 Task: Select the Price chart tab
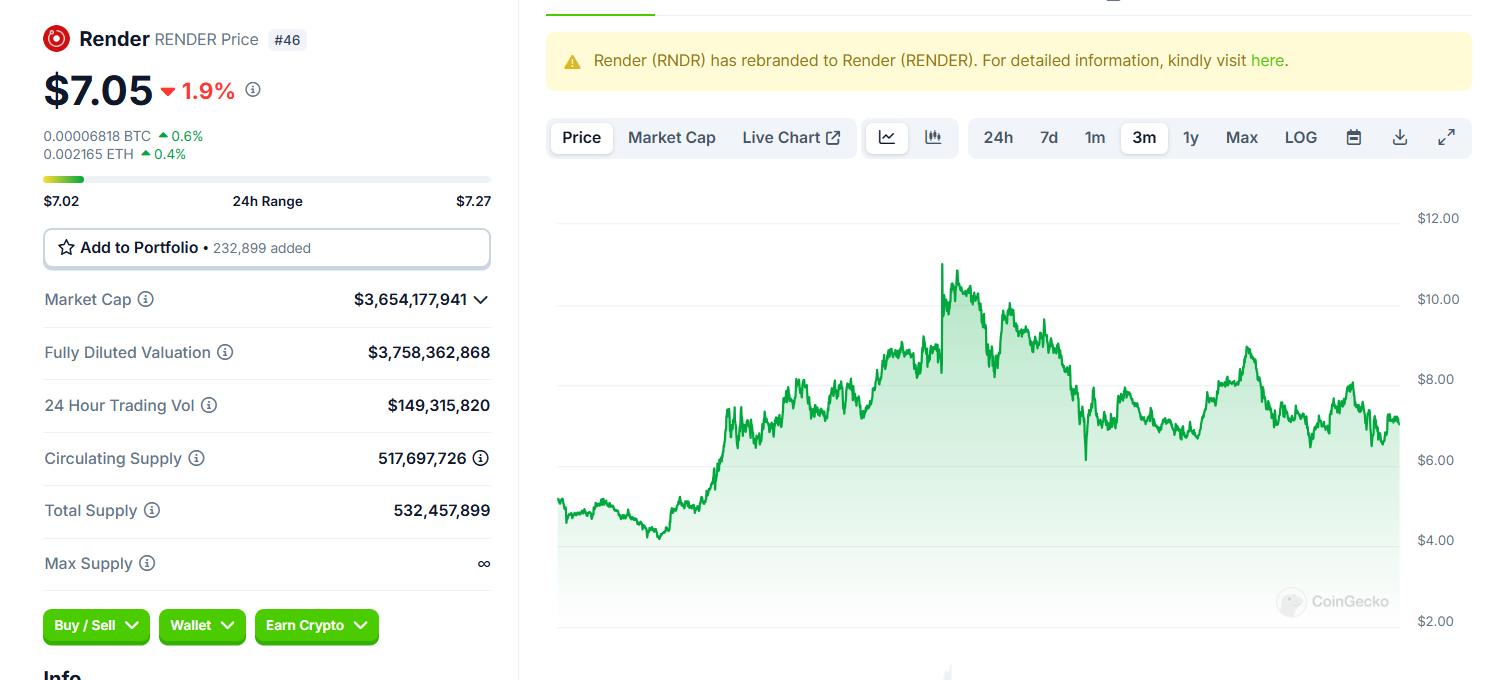tap(582, 138)
